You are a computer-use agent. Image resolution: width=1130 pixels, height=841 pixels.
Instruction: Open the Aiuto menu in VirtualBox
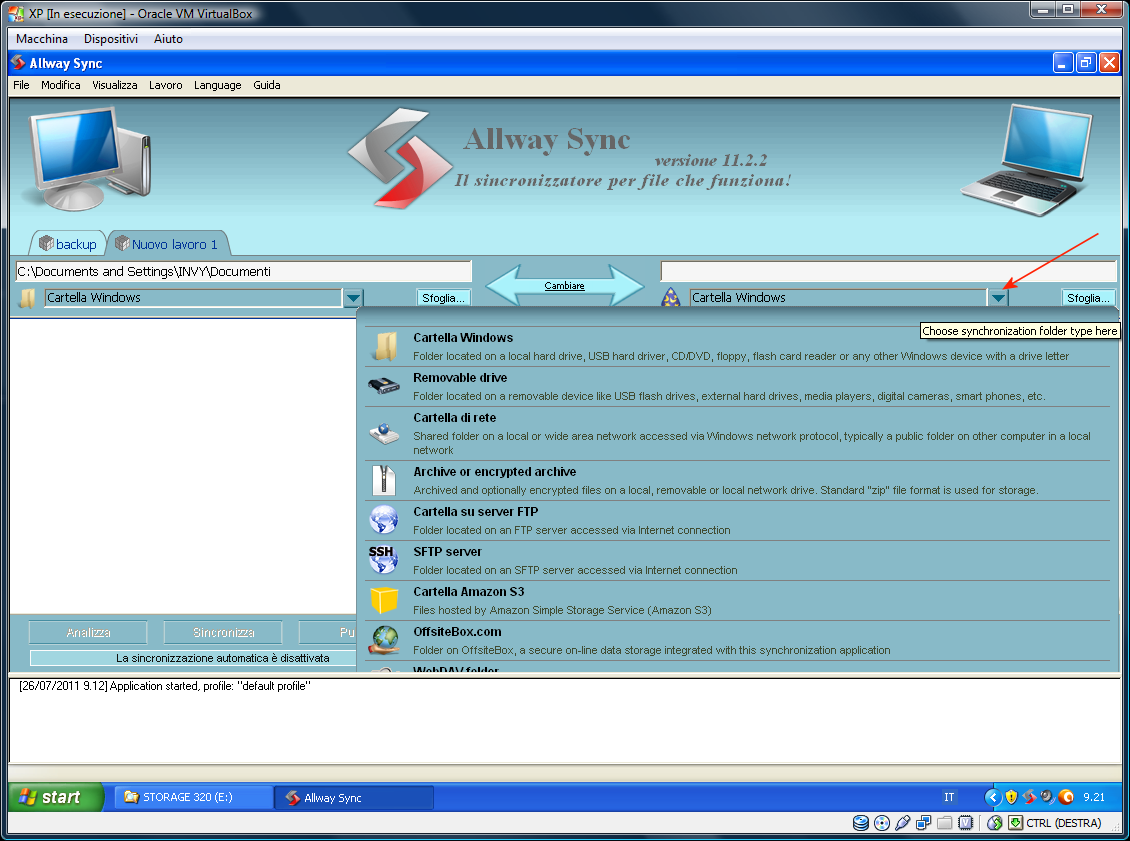[168, 39]
